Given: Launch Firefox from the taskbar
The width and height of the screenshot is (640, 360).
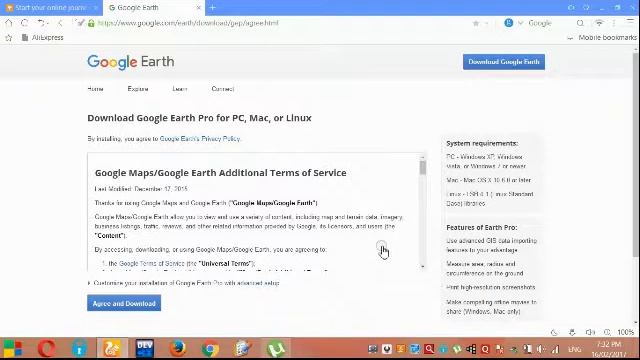Looking at the screenshot, I should tap(177, 349).
